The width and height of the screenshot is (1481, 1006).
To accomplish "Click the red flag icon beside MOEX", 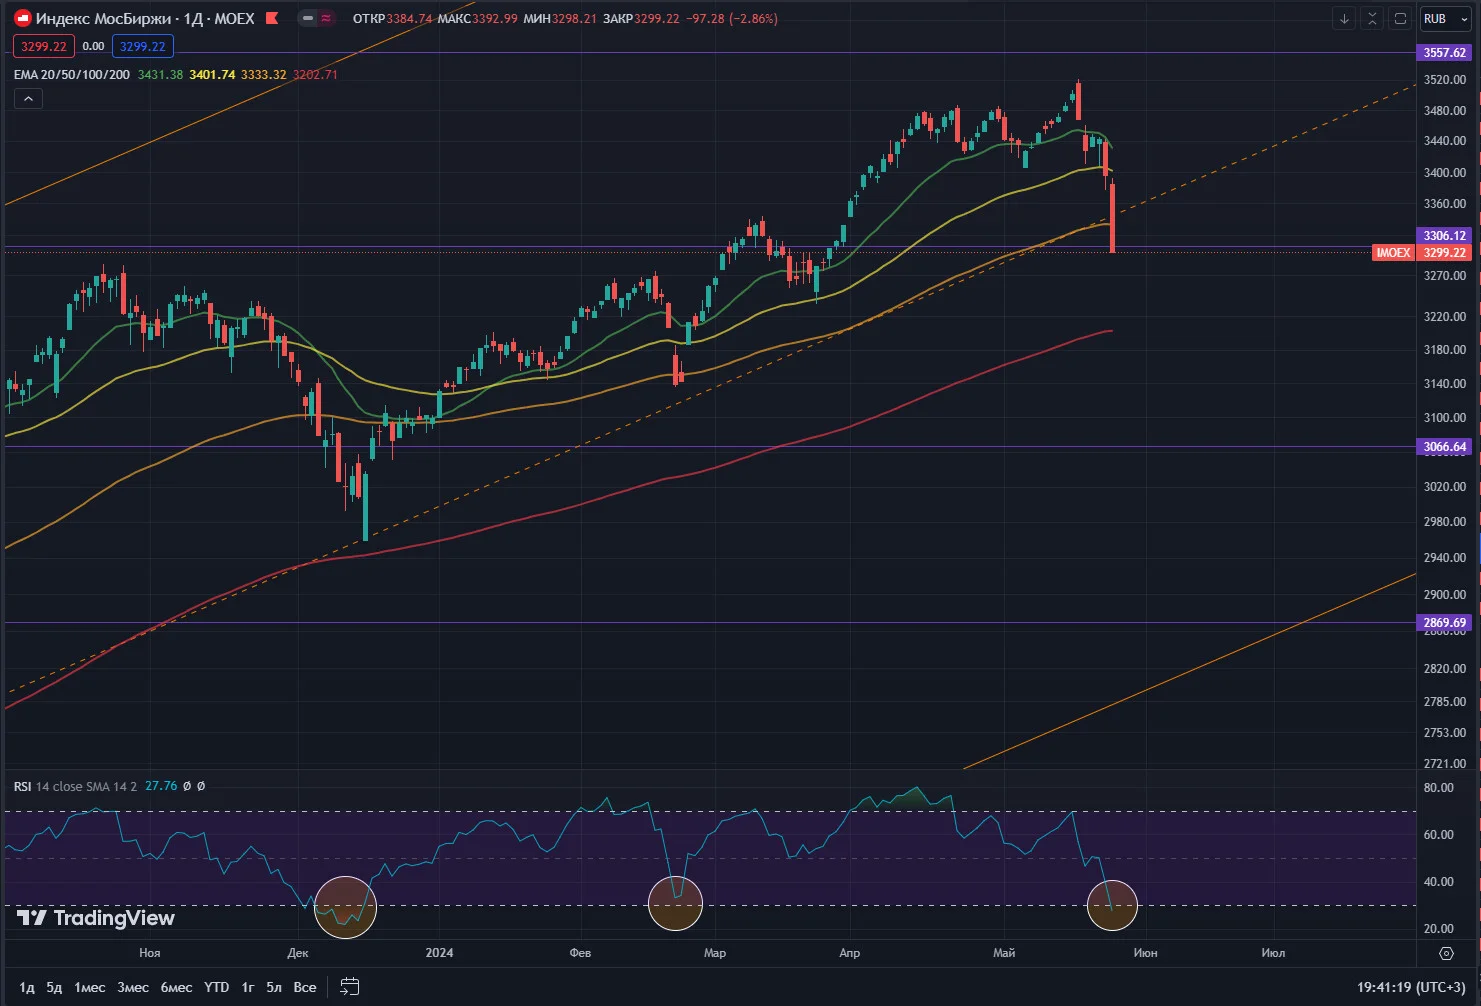I will point(272,18).
